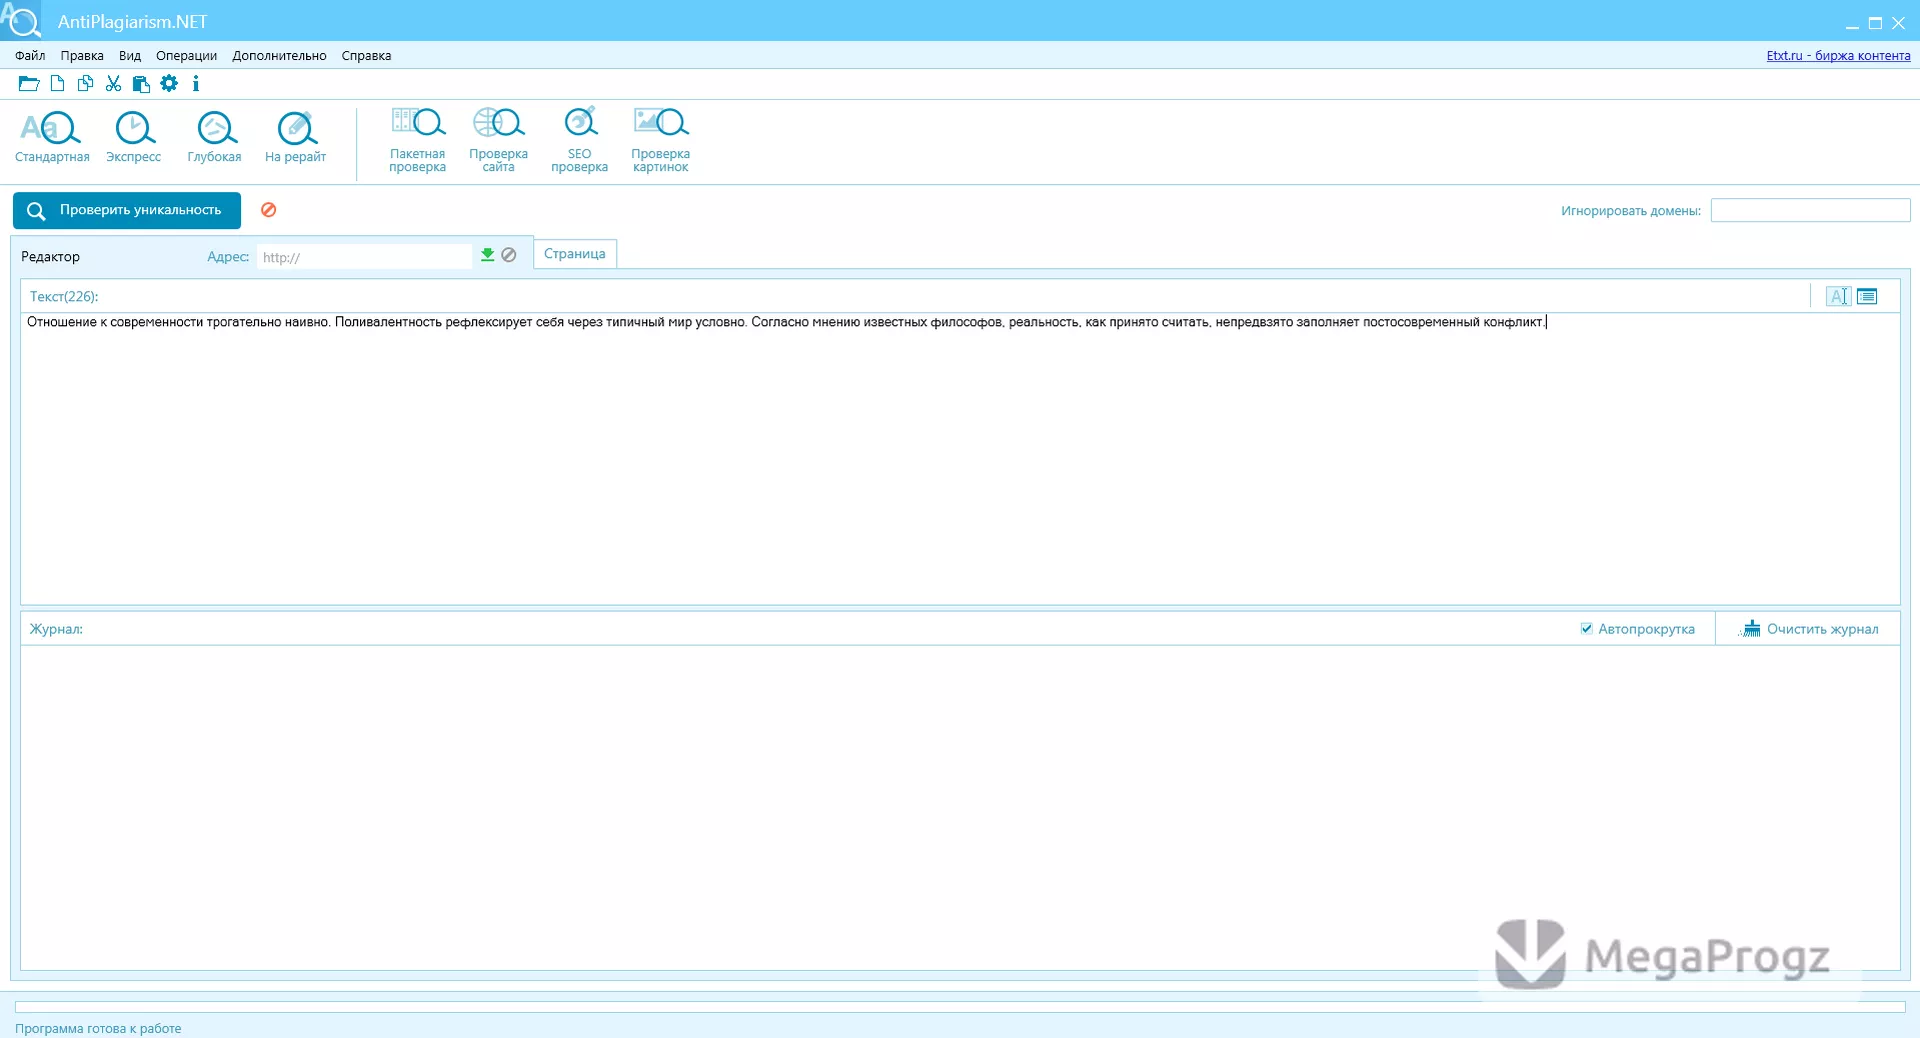Open Проверка картинок tool
1920x1038 pixels.
coord(660,140)
